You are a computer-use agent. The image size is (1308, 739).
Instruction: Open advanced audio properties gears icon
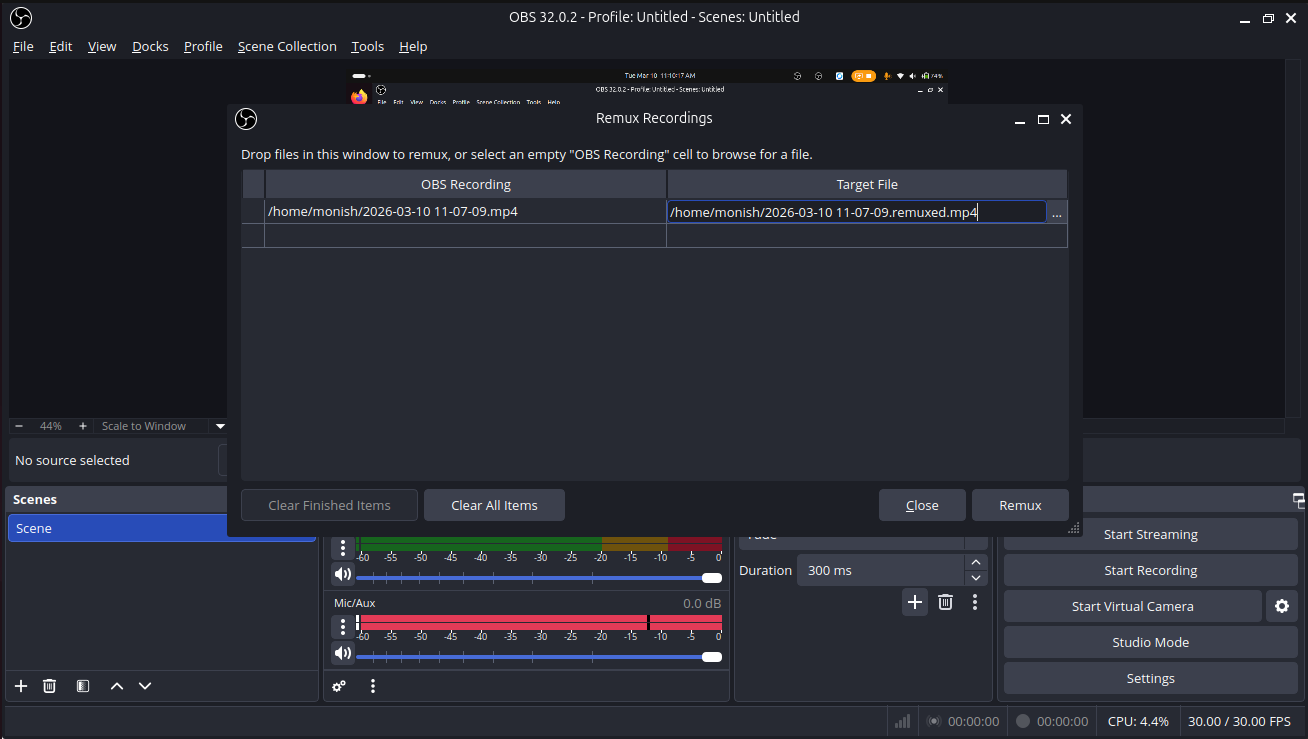click(x=340, y=686)
